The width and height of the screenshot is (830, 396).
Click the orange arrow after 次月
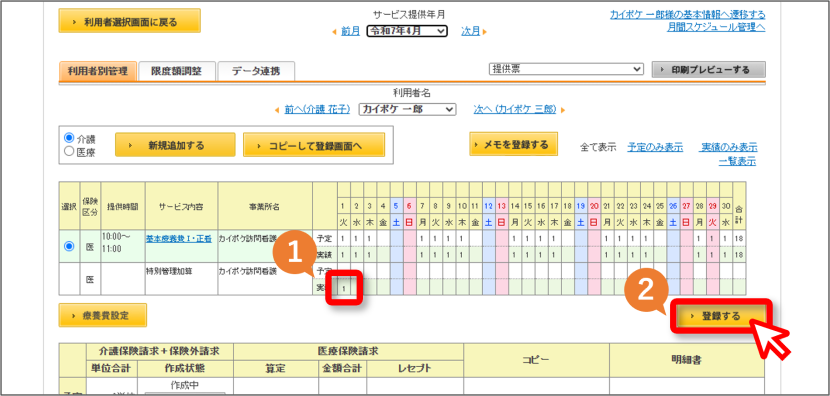(x=485, y=32)
